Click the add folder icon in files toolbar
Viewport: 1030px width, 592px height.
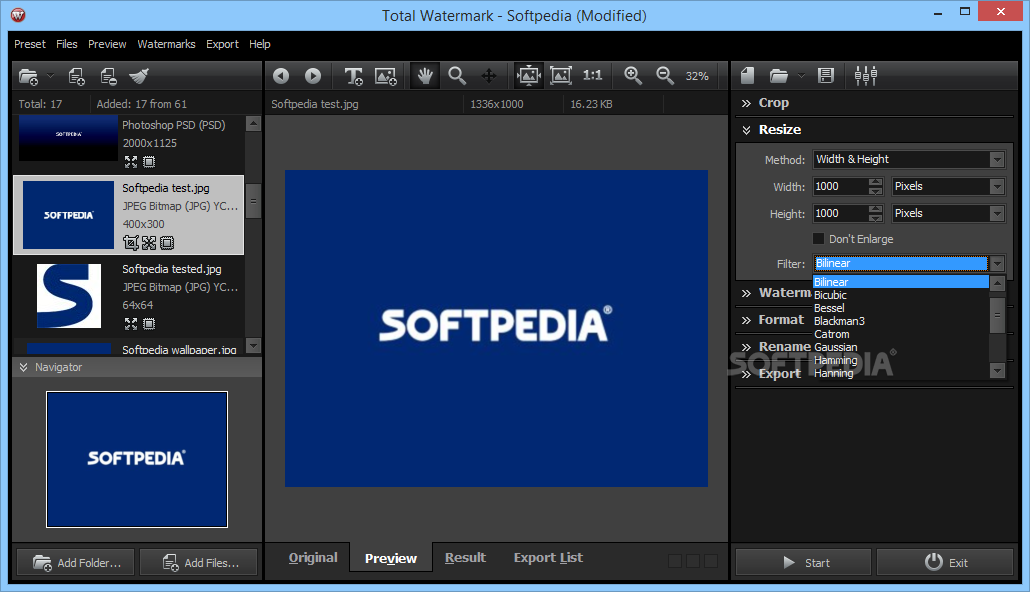pyautogui.click(x=28, y=76)
